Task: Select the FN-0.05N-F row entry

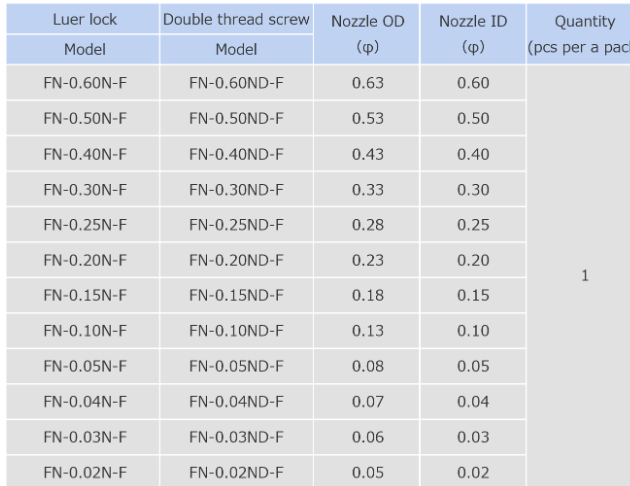Action: 85,366
